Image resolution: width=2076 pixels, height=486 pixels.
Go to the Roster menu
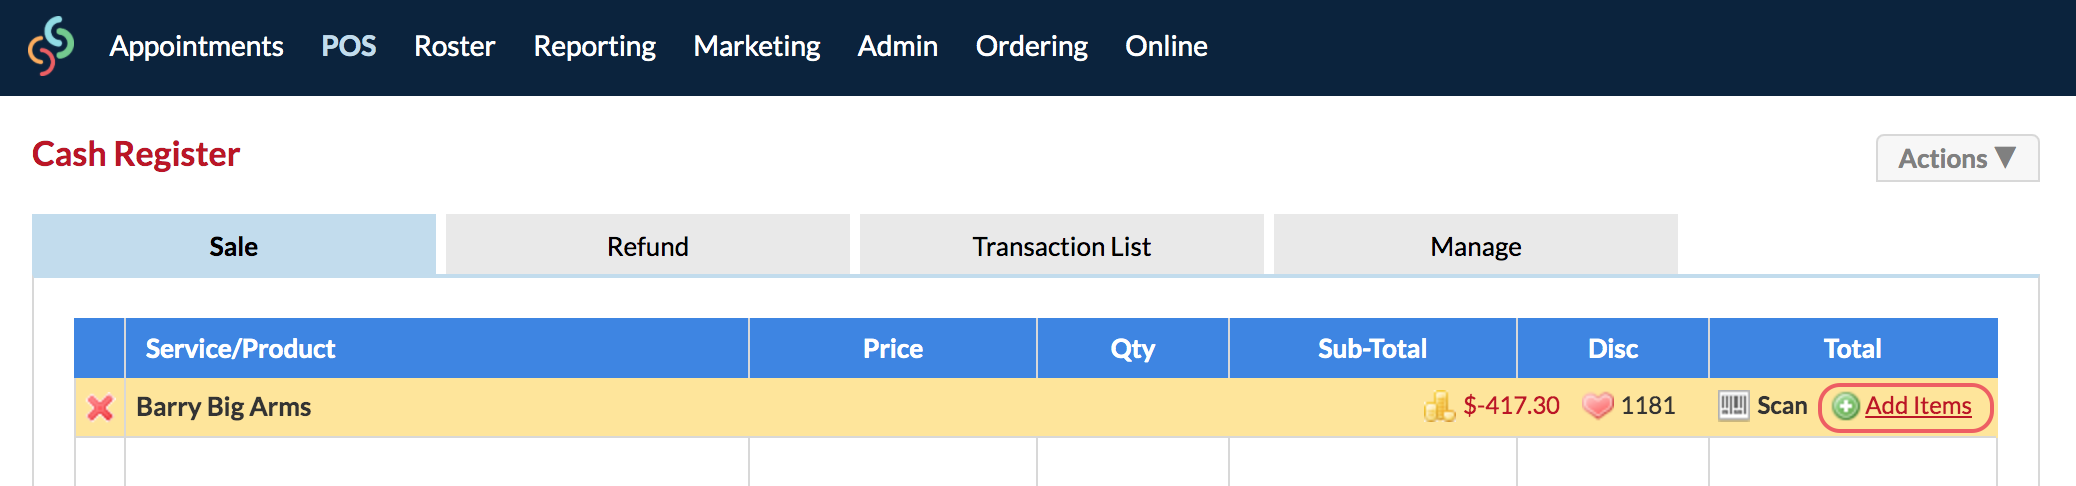point(455,46)
